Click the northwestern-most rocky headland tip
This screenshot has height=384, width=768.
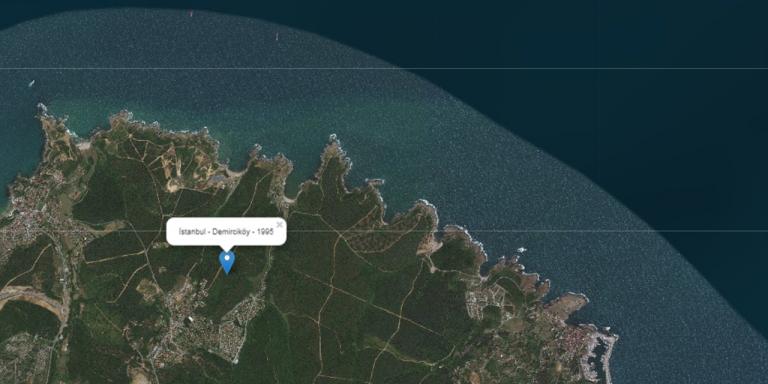click(x=42, y=107)
